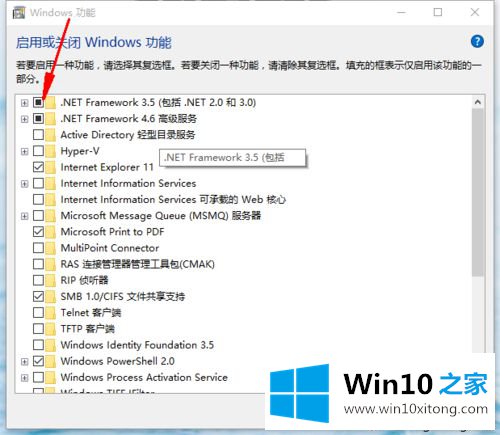Click folder icon beside .NET Framework 4.6

(x=50, y=119)
